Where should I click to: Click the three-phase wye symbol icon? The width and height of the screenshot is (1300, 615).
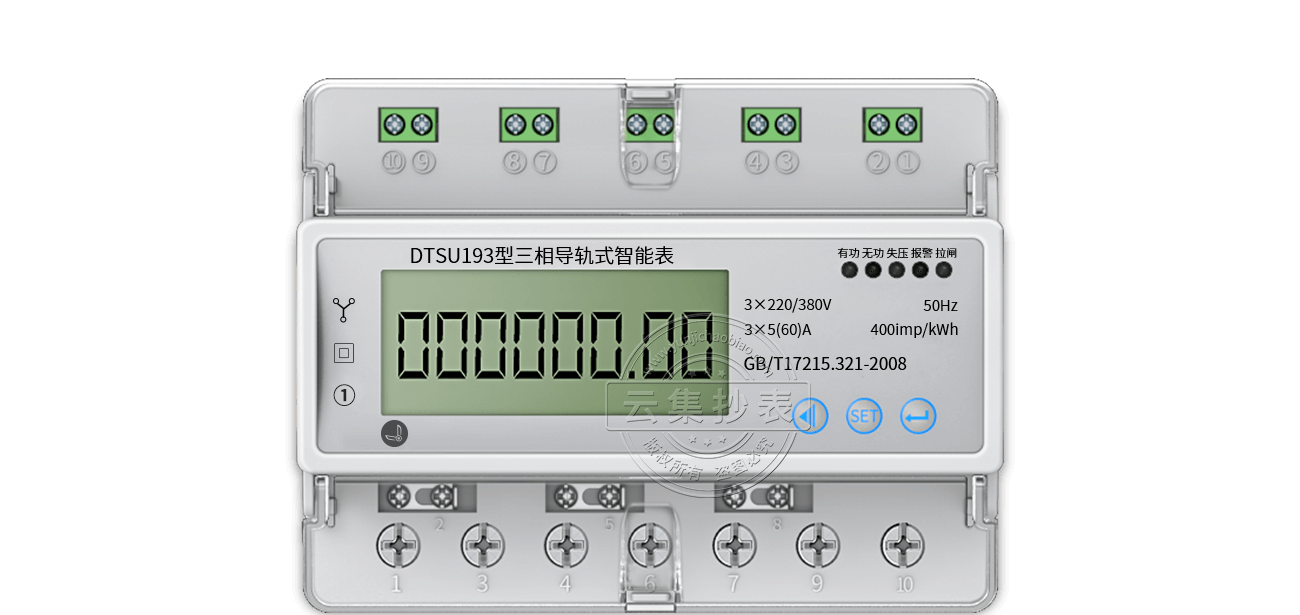click(344, 310)
